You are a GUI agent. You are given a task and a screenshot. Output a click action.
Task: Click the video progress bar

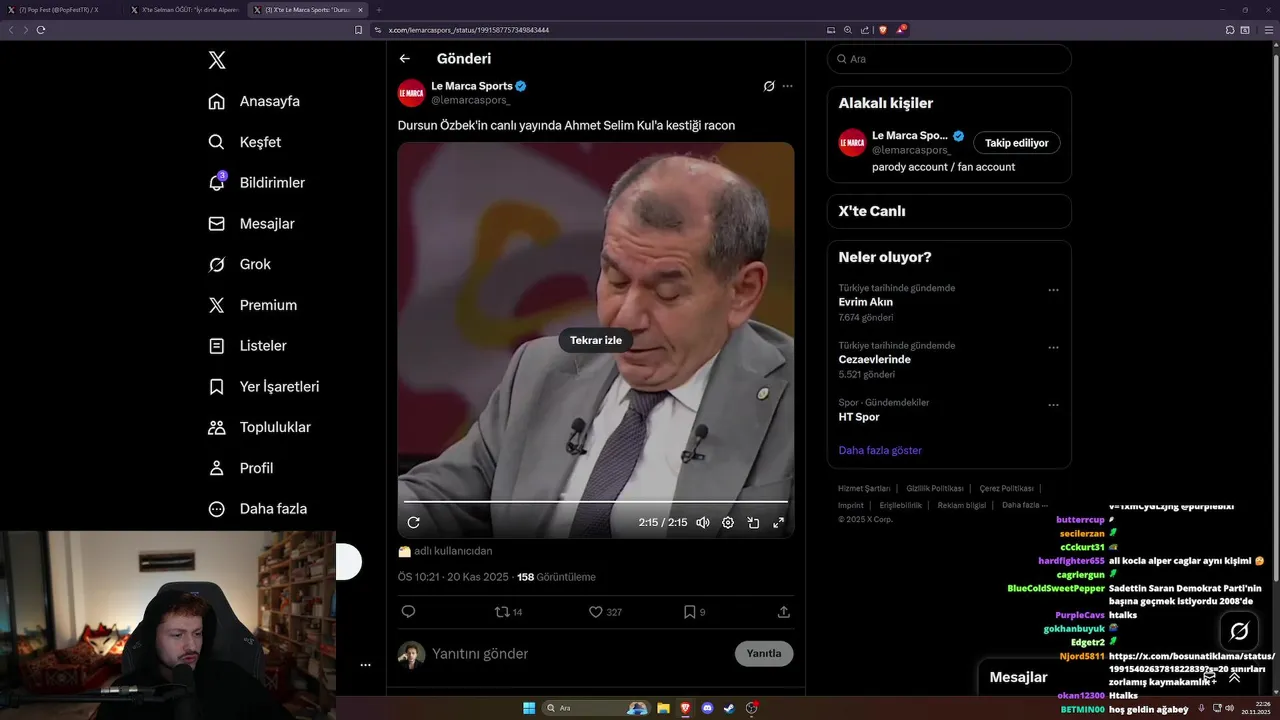coord(596,501)
